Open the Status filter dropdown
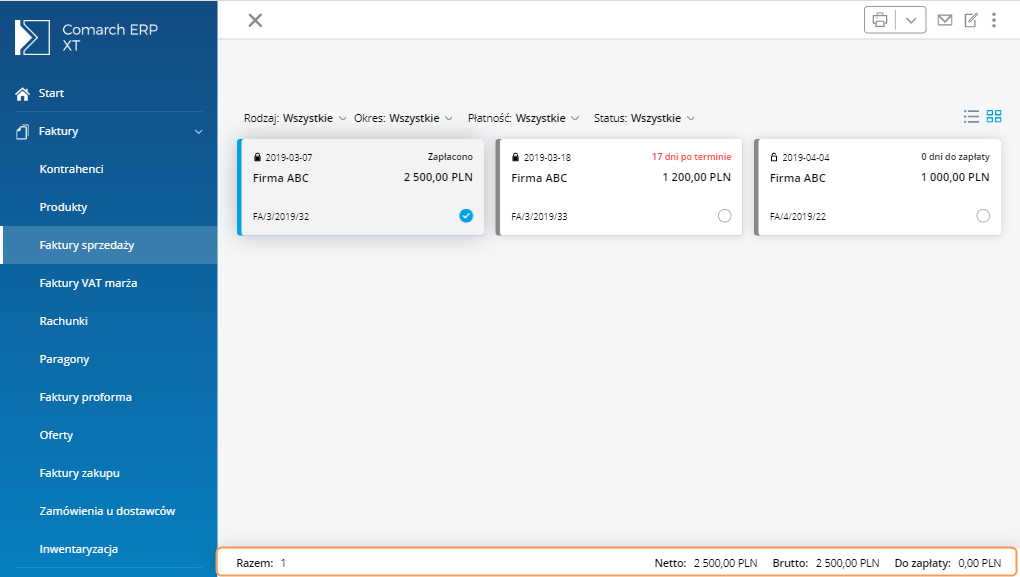Viewport: 1020px width, 577px height. pyautogui.click(x=643, y=118)
